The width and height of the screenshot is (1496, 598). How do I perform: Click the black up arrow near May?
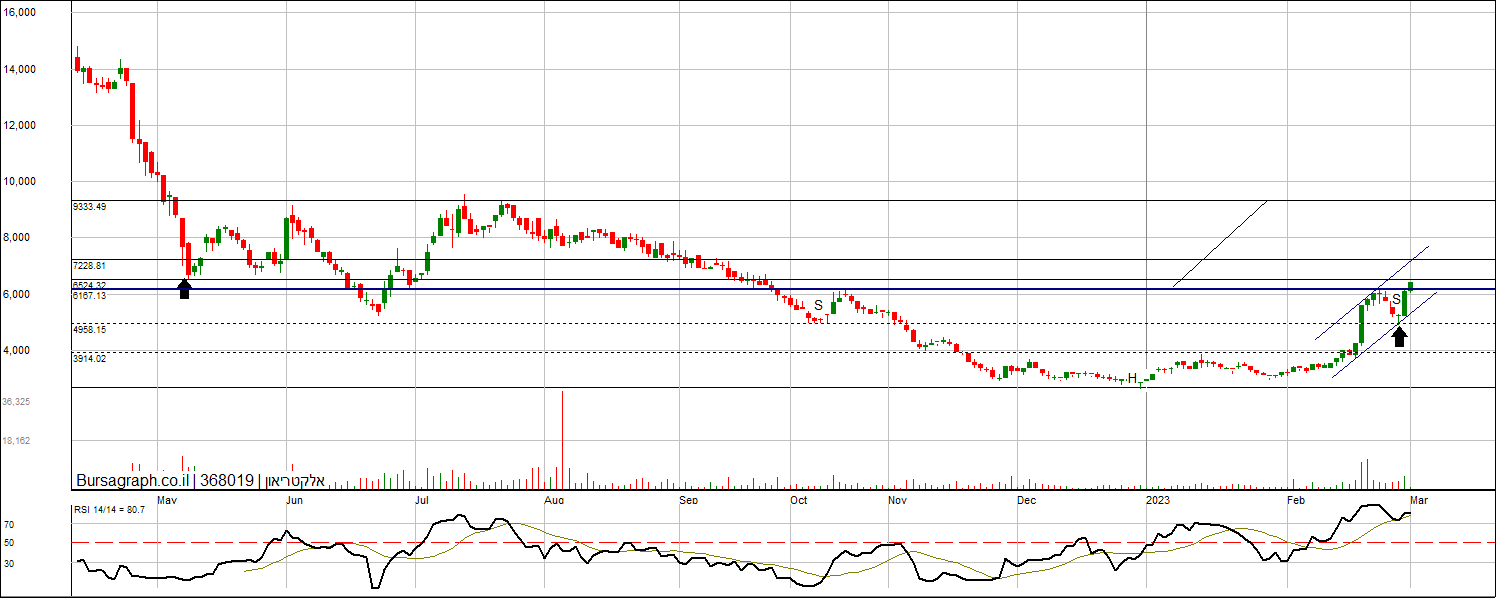pos(184,289)
